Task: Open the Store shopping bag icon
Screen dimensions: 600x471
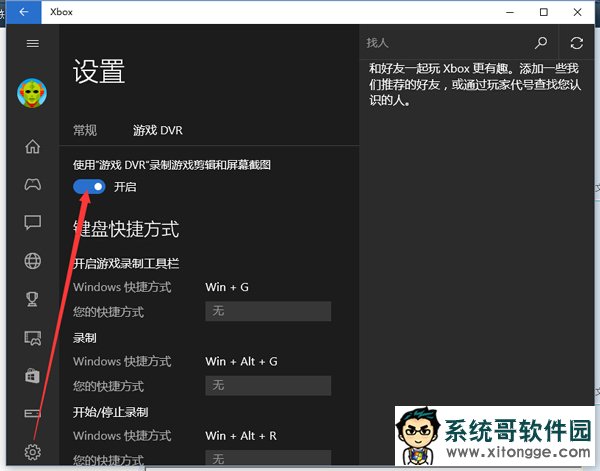Action: tap(33, 376)
